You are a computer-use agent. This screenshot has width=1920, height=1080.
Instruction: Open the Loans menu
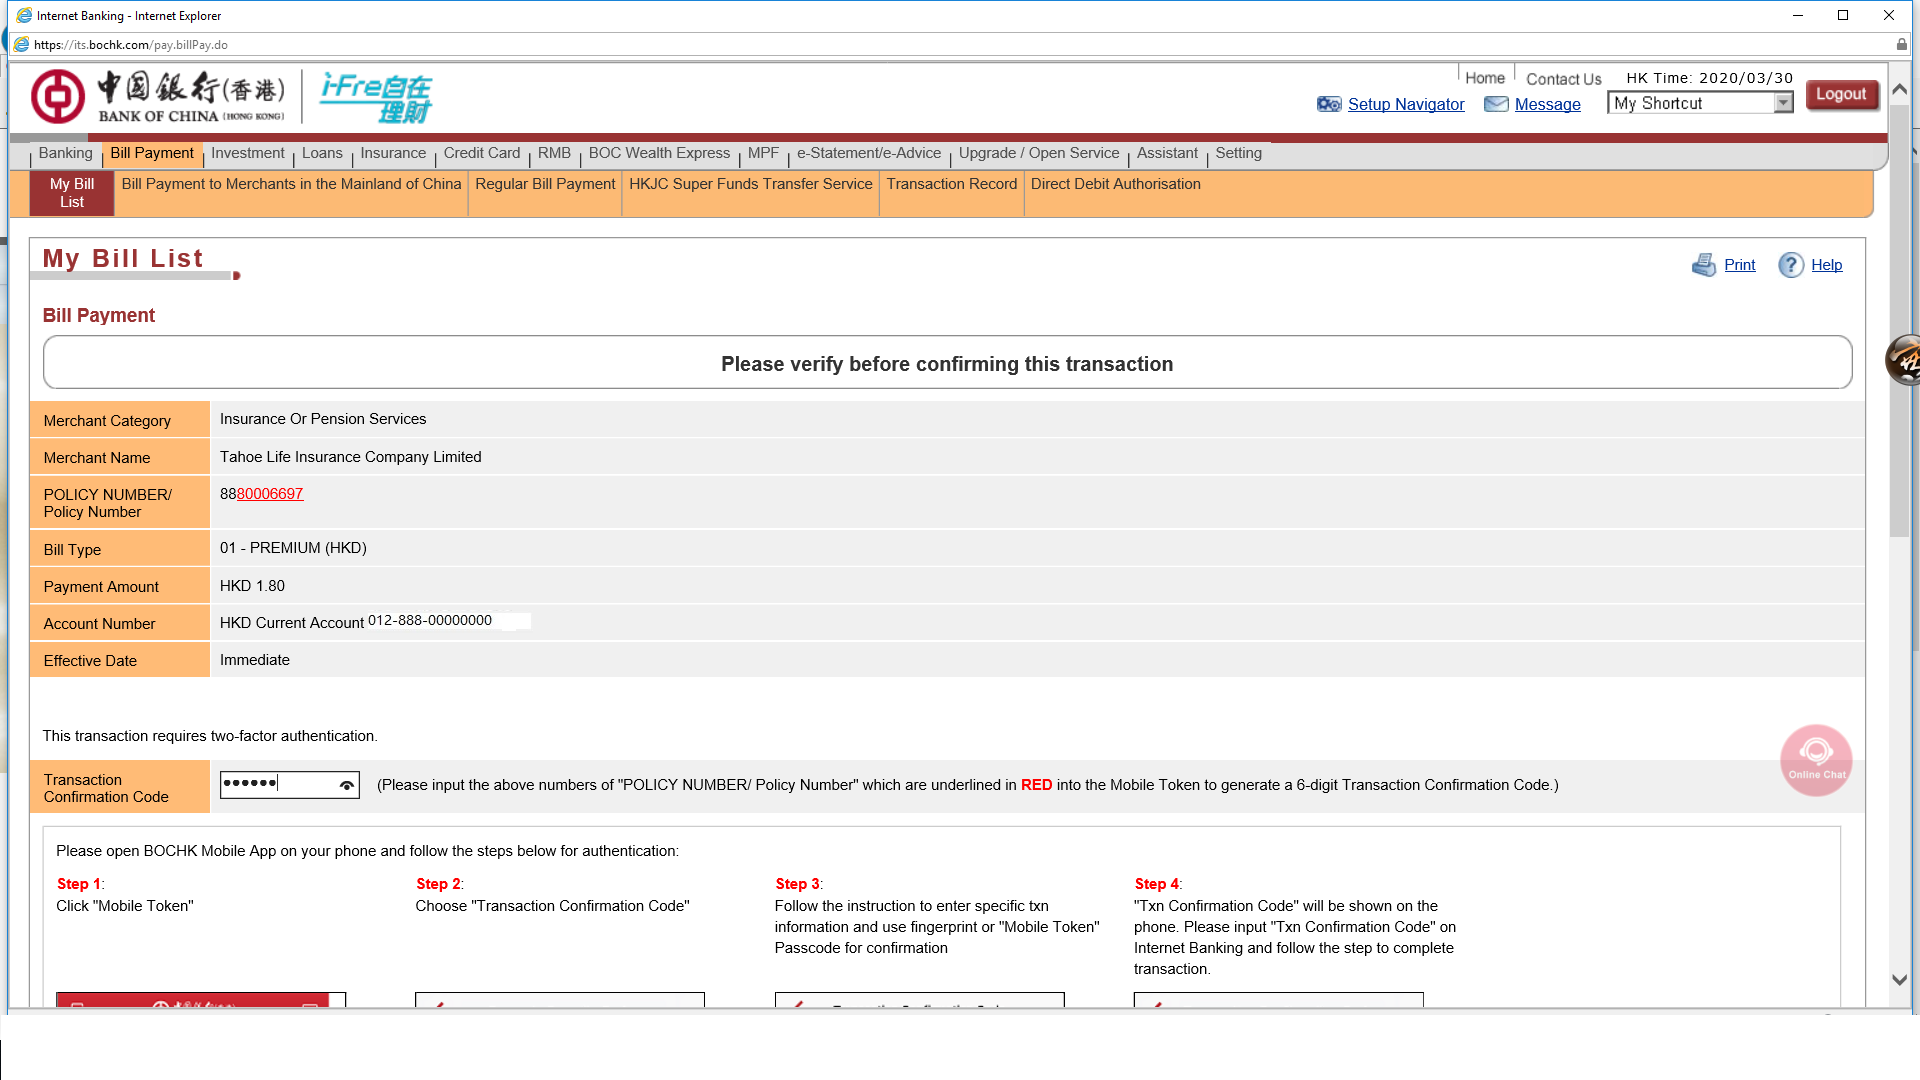(322, 153)
